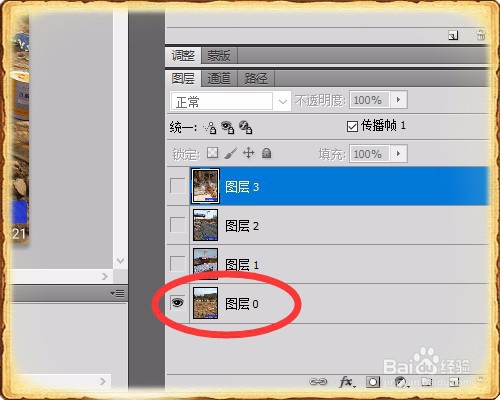Lock transparent pixels icon
500x400 pixels.
click(x=213, y=153)
